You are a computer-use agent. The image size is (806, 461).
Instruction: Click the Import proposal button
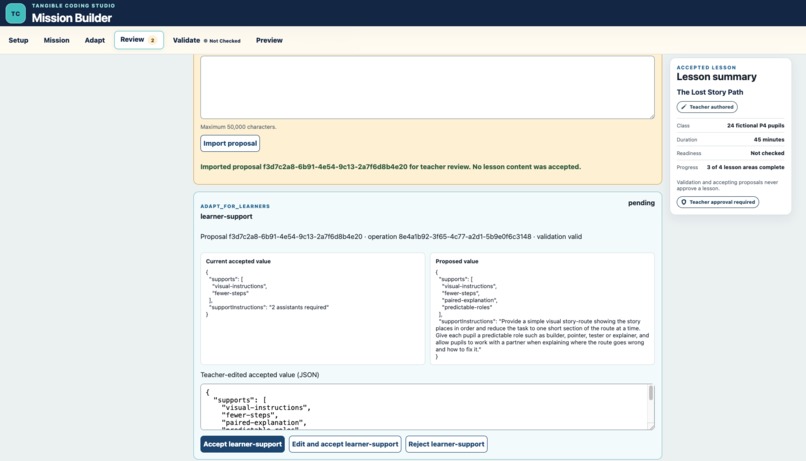pos(230,143)
